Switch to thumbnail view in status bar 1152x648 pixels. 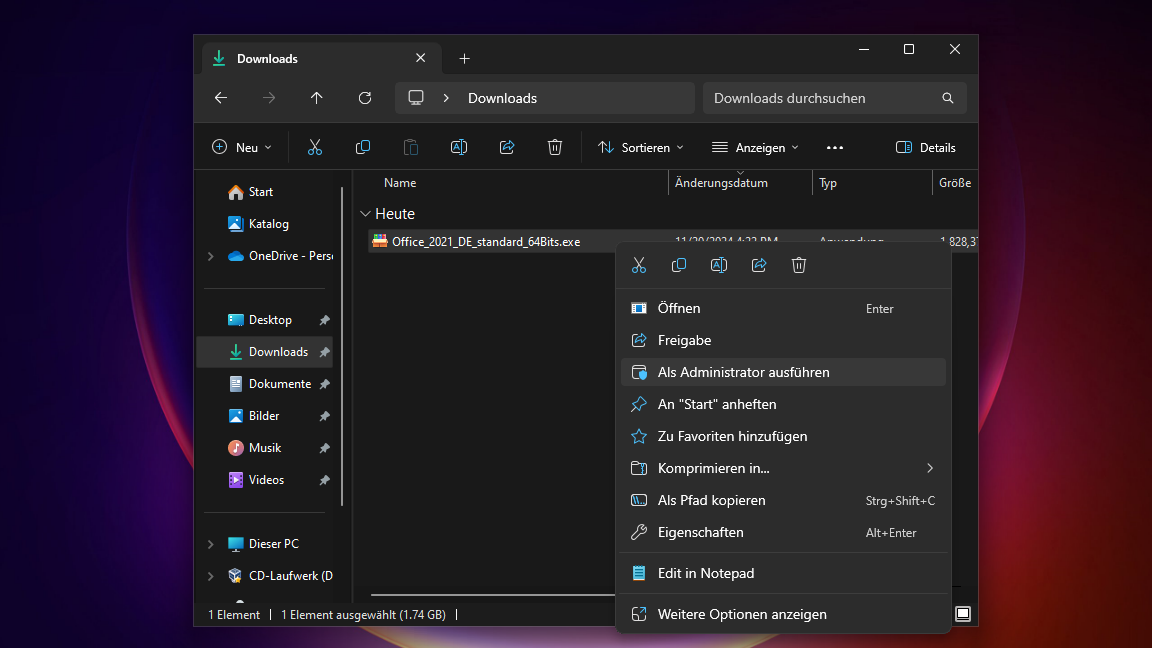[962, 613]
